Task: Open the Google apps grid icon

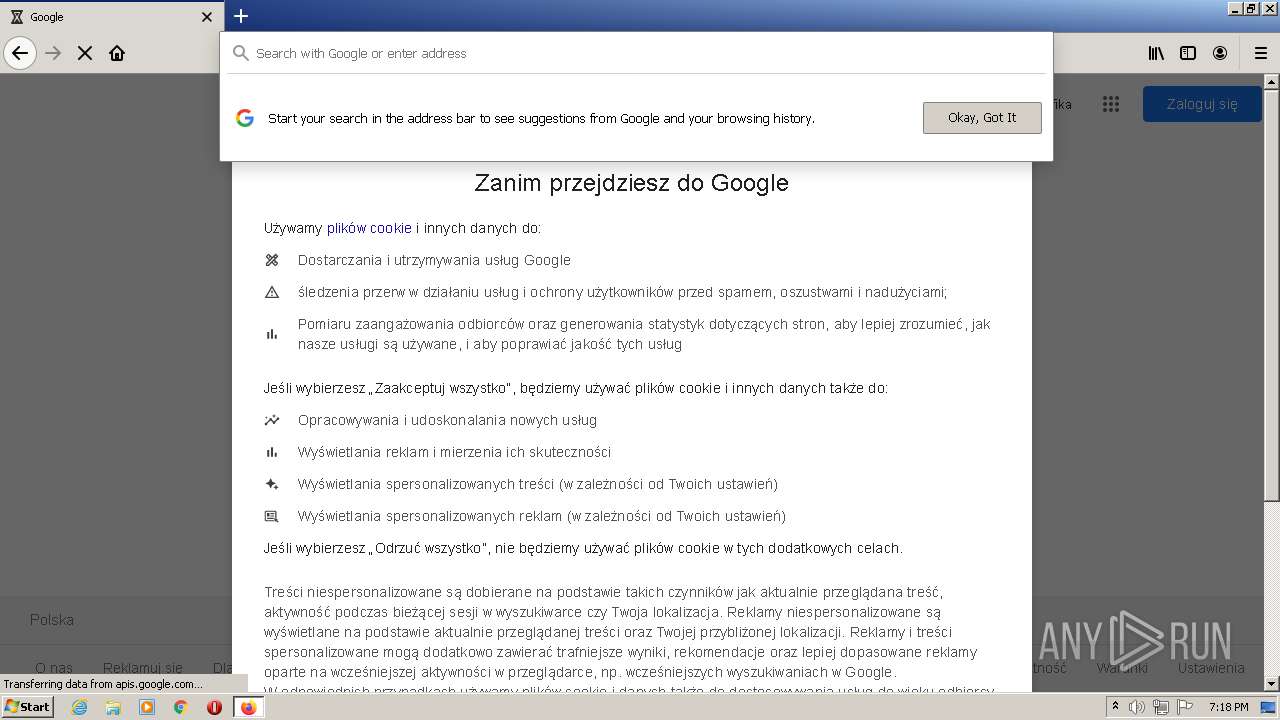Action: (x=1110, y=104)
